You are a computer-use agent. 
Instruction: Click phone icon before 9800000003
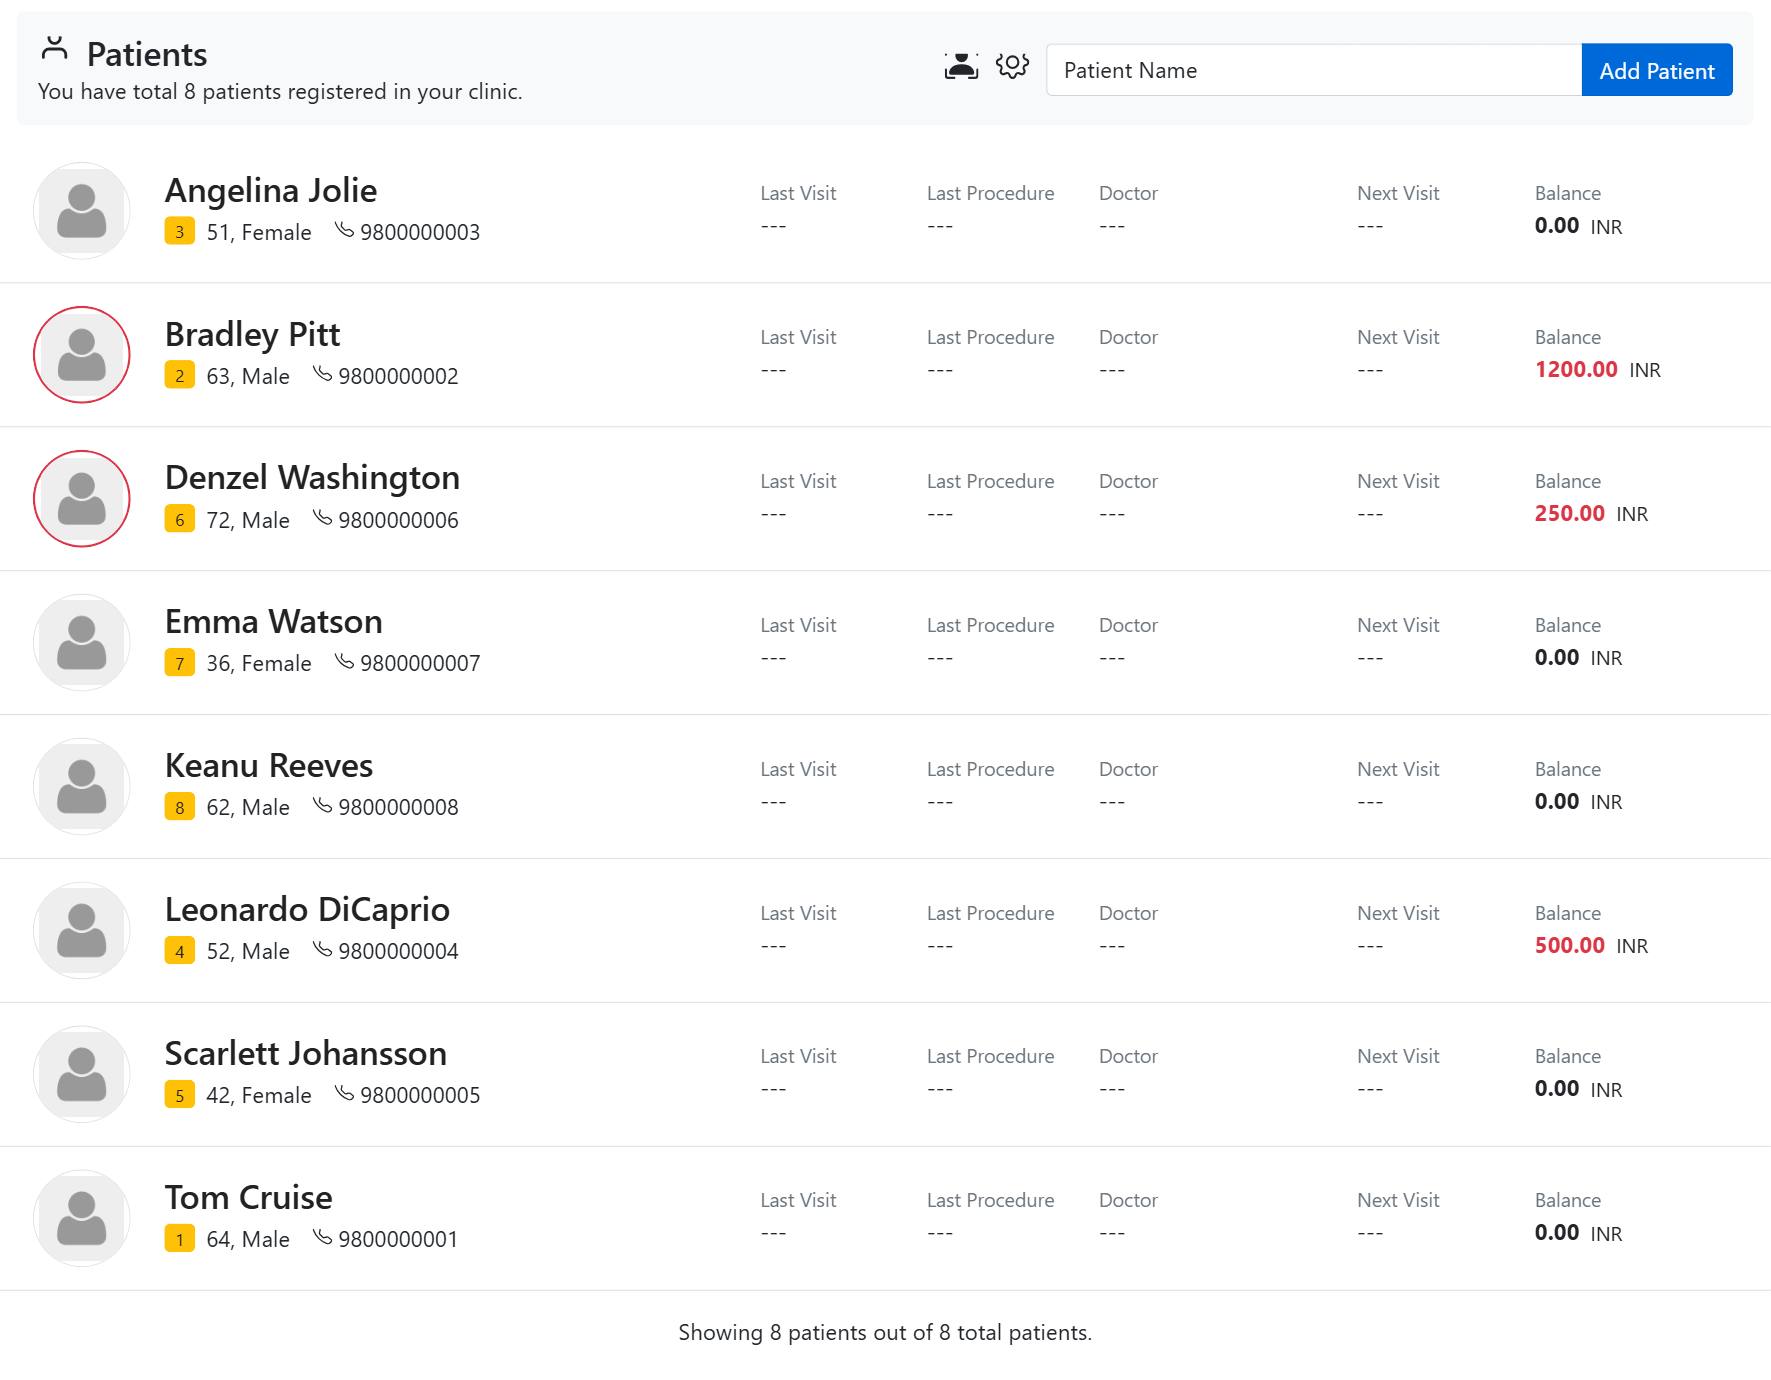344,230
